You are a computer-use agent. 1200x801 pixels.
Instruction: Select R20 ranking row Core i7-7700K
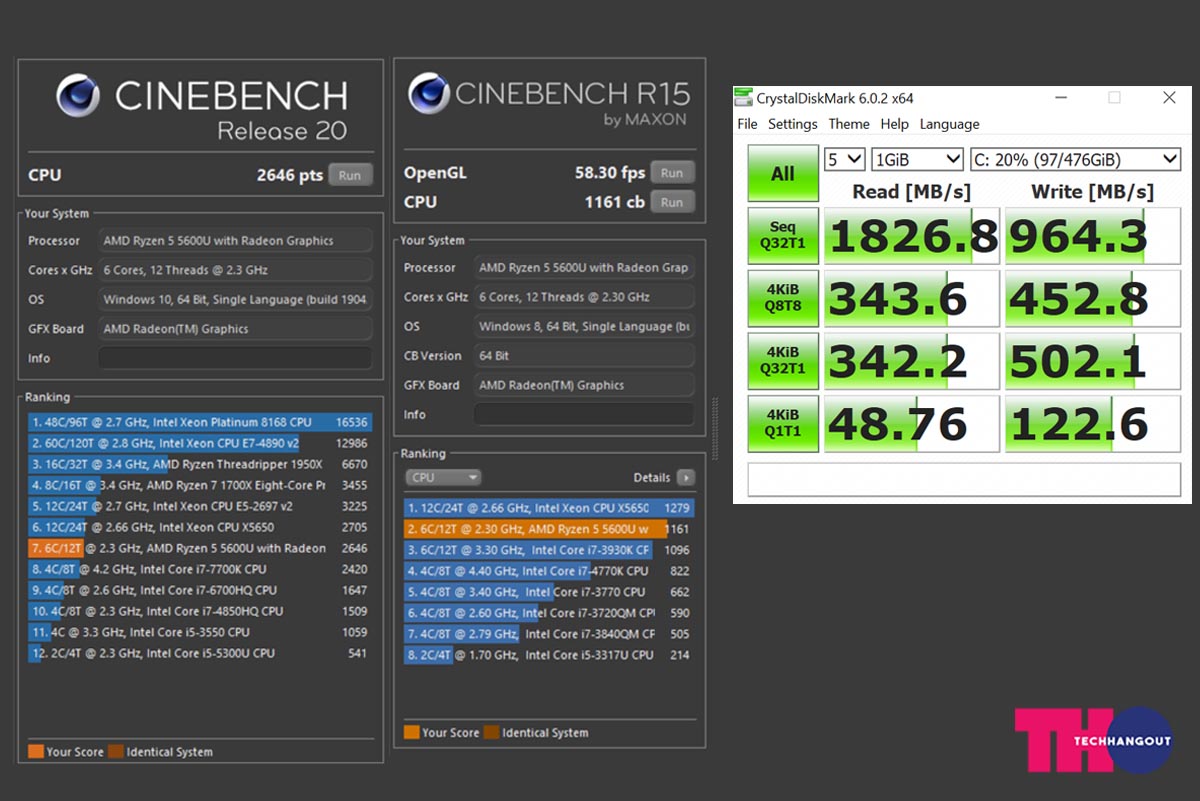coord(200,569)
